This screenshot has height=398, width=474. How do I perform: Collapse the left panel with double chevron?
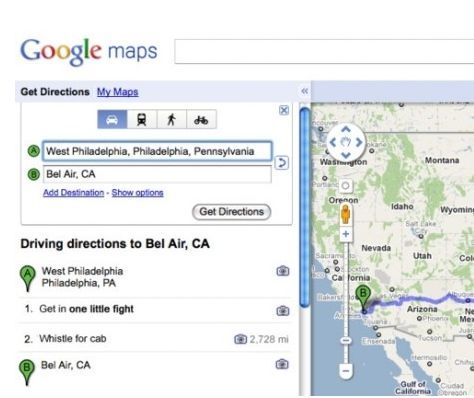[x=304, y=91]
